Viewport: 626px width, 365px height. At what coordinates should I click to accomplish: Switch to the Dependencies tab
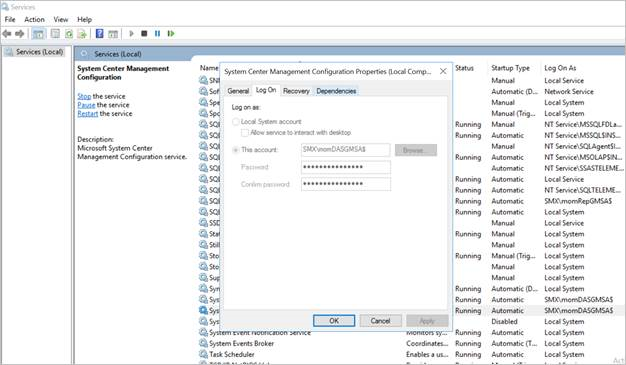336,91
